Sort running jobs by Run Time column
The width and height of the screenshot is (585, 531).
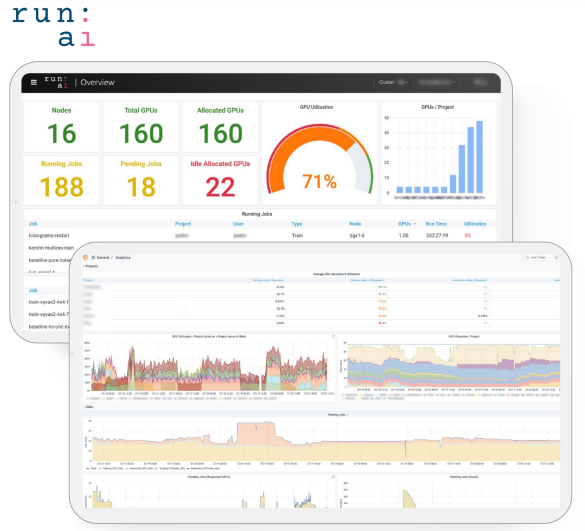436,224
